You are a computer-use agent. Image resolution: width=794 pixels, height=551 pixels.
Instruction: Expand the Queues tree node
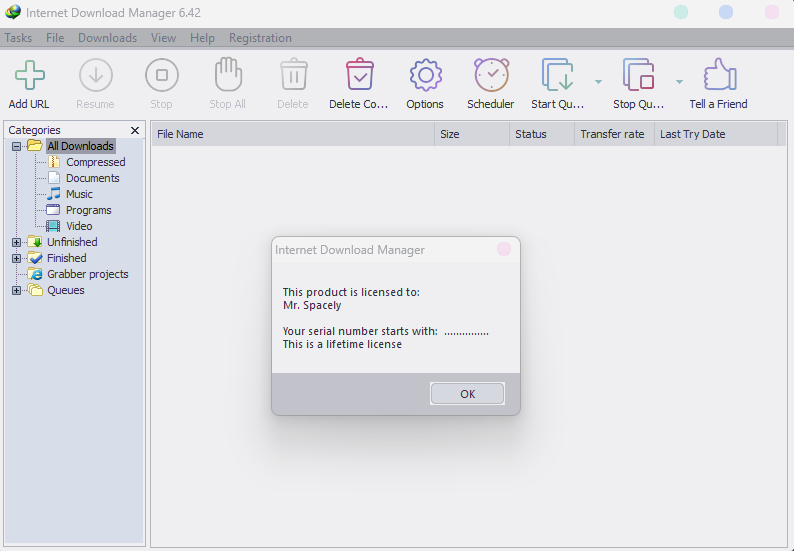(x=16, y=291)
